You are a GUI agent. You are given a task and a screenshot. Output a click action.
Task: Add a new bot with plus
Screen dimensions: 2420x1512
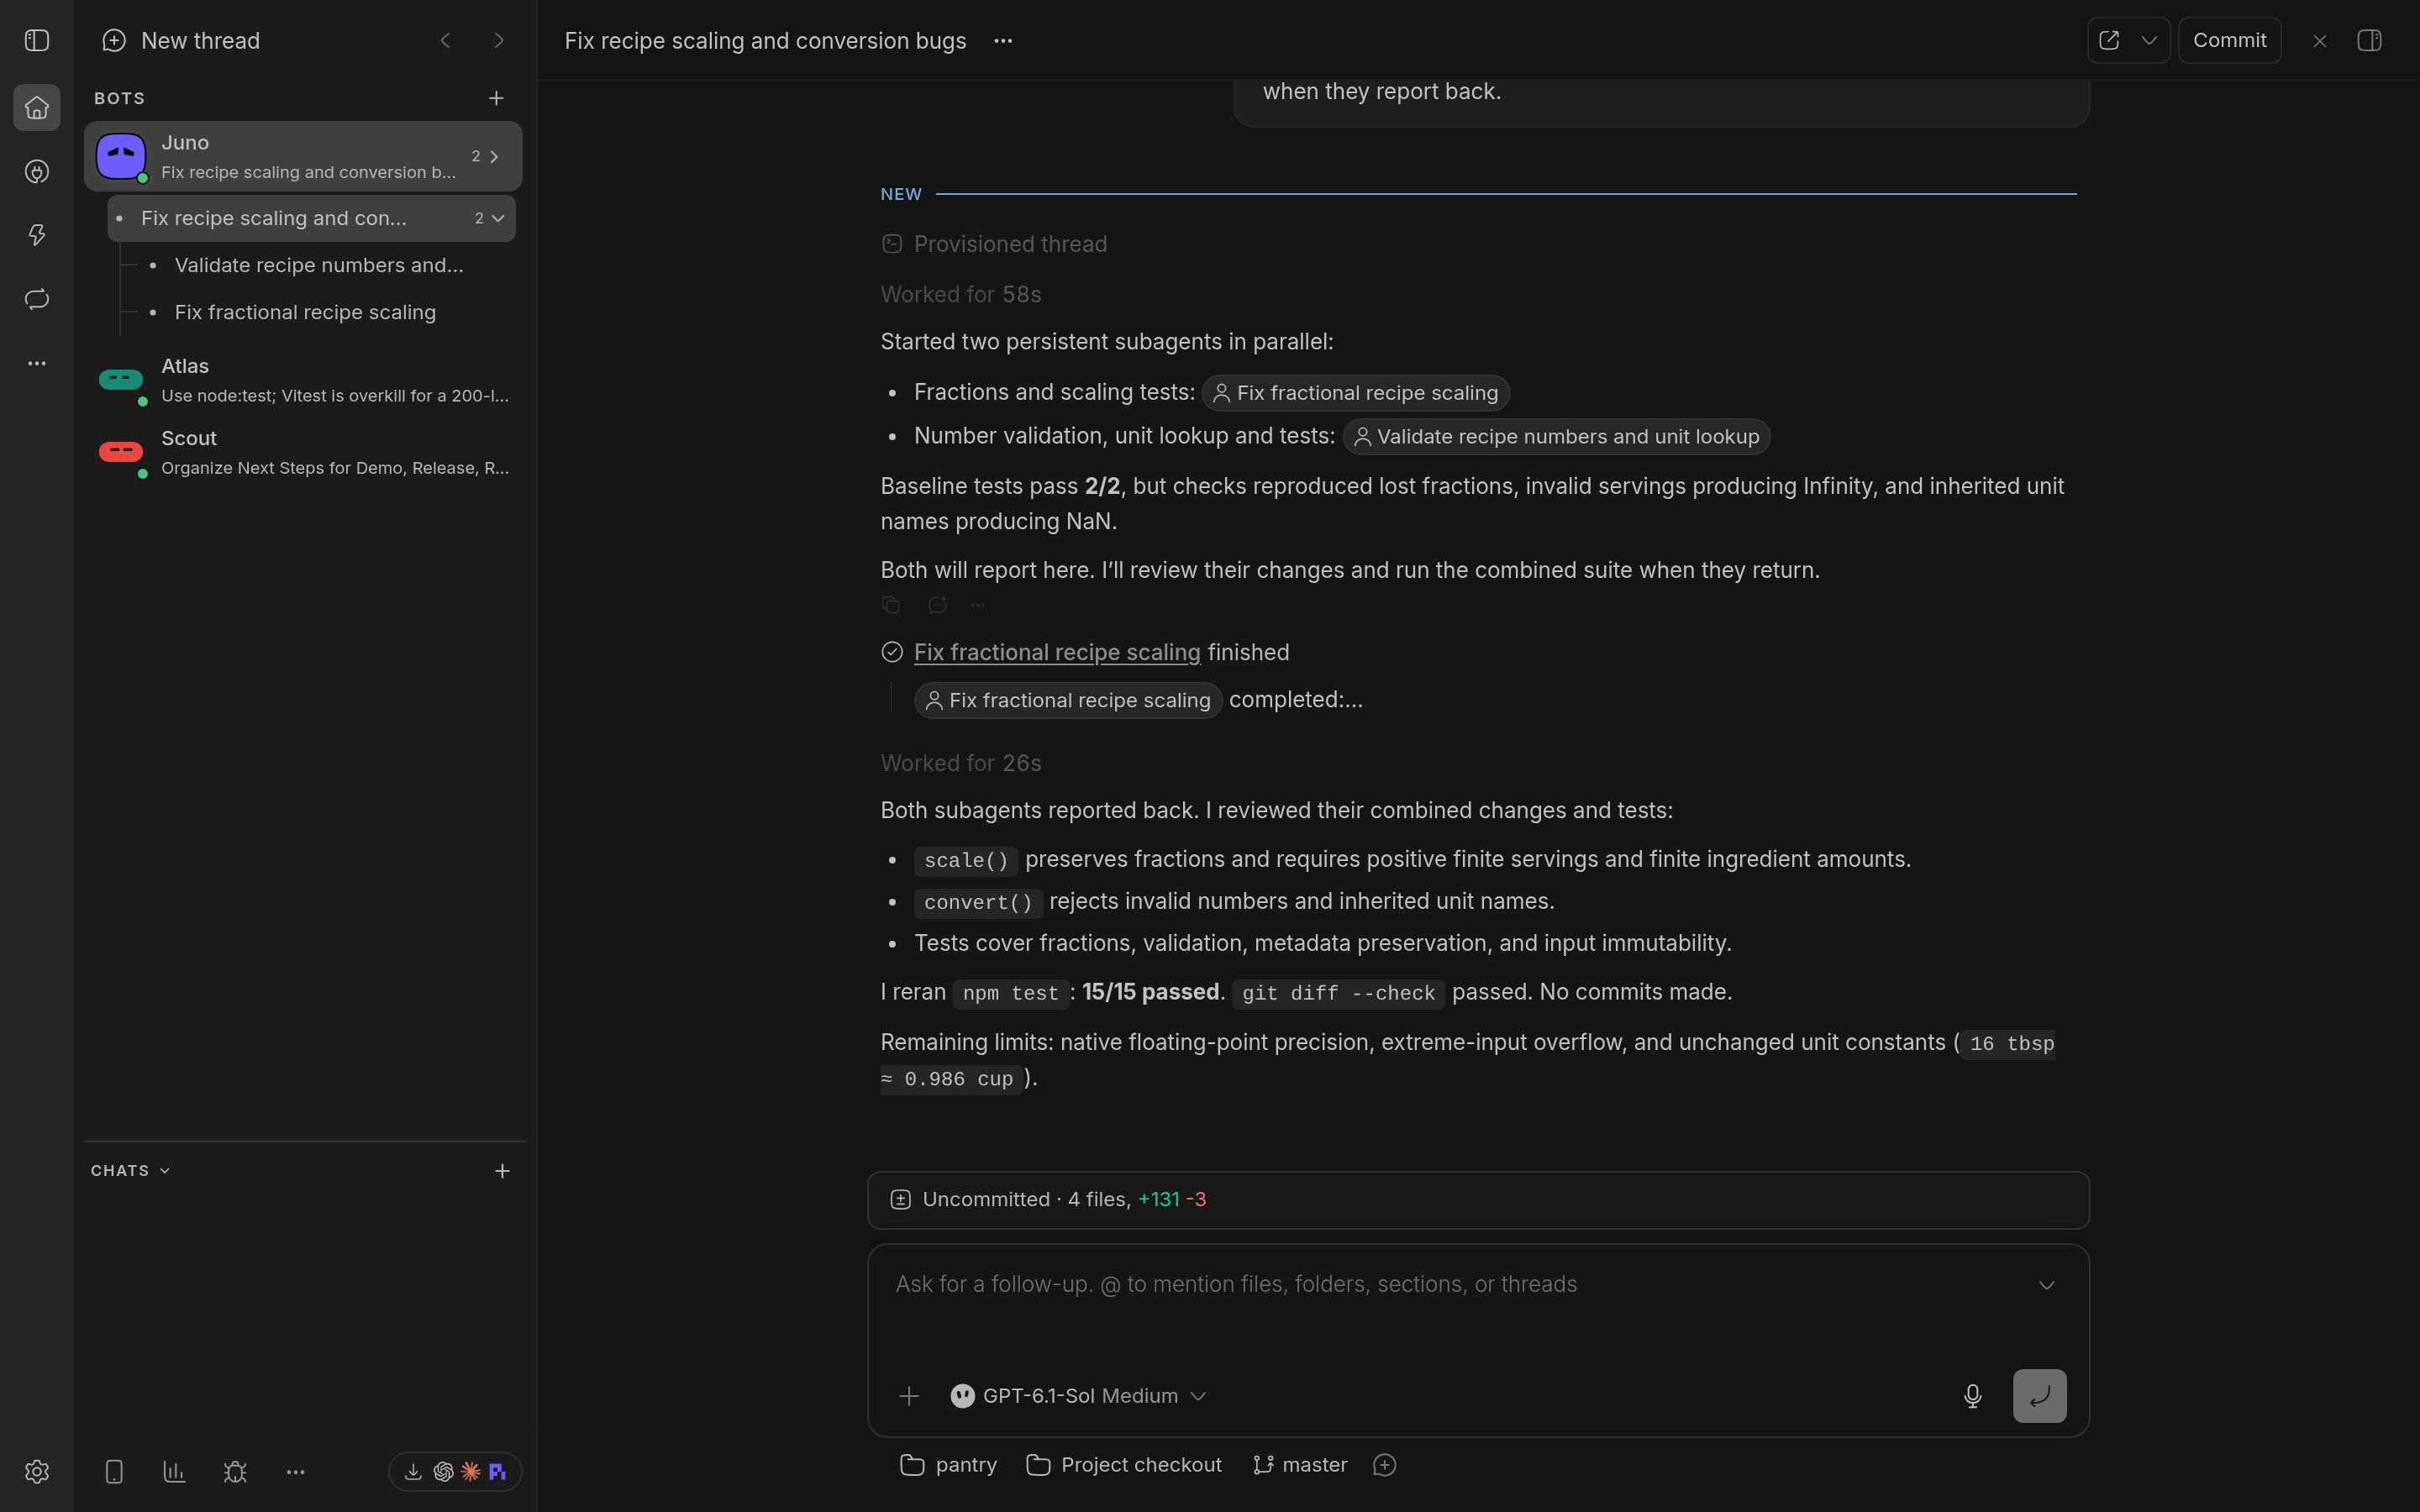click(496, 98)
